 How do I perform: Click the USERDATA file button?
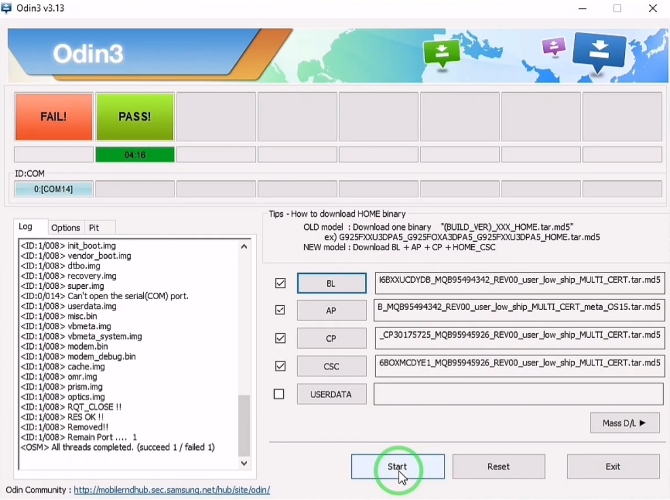[332, 394]
